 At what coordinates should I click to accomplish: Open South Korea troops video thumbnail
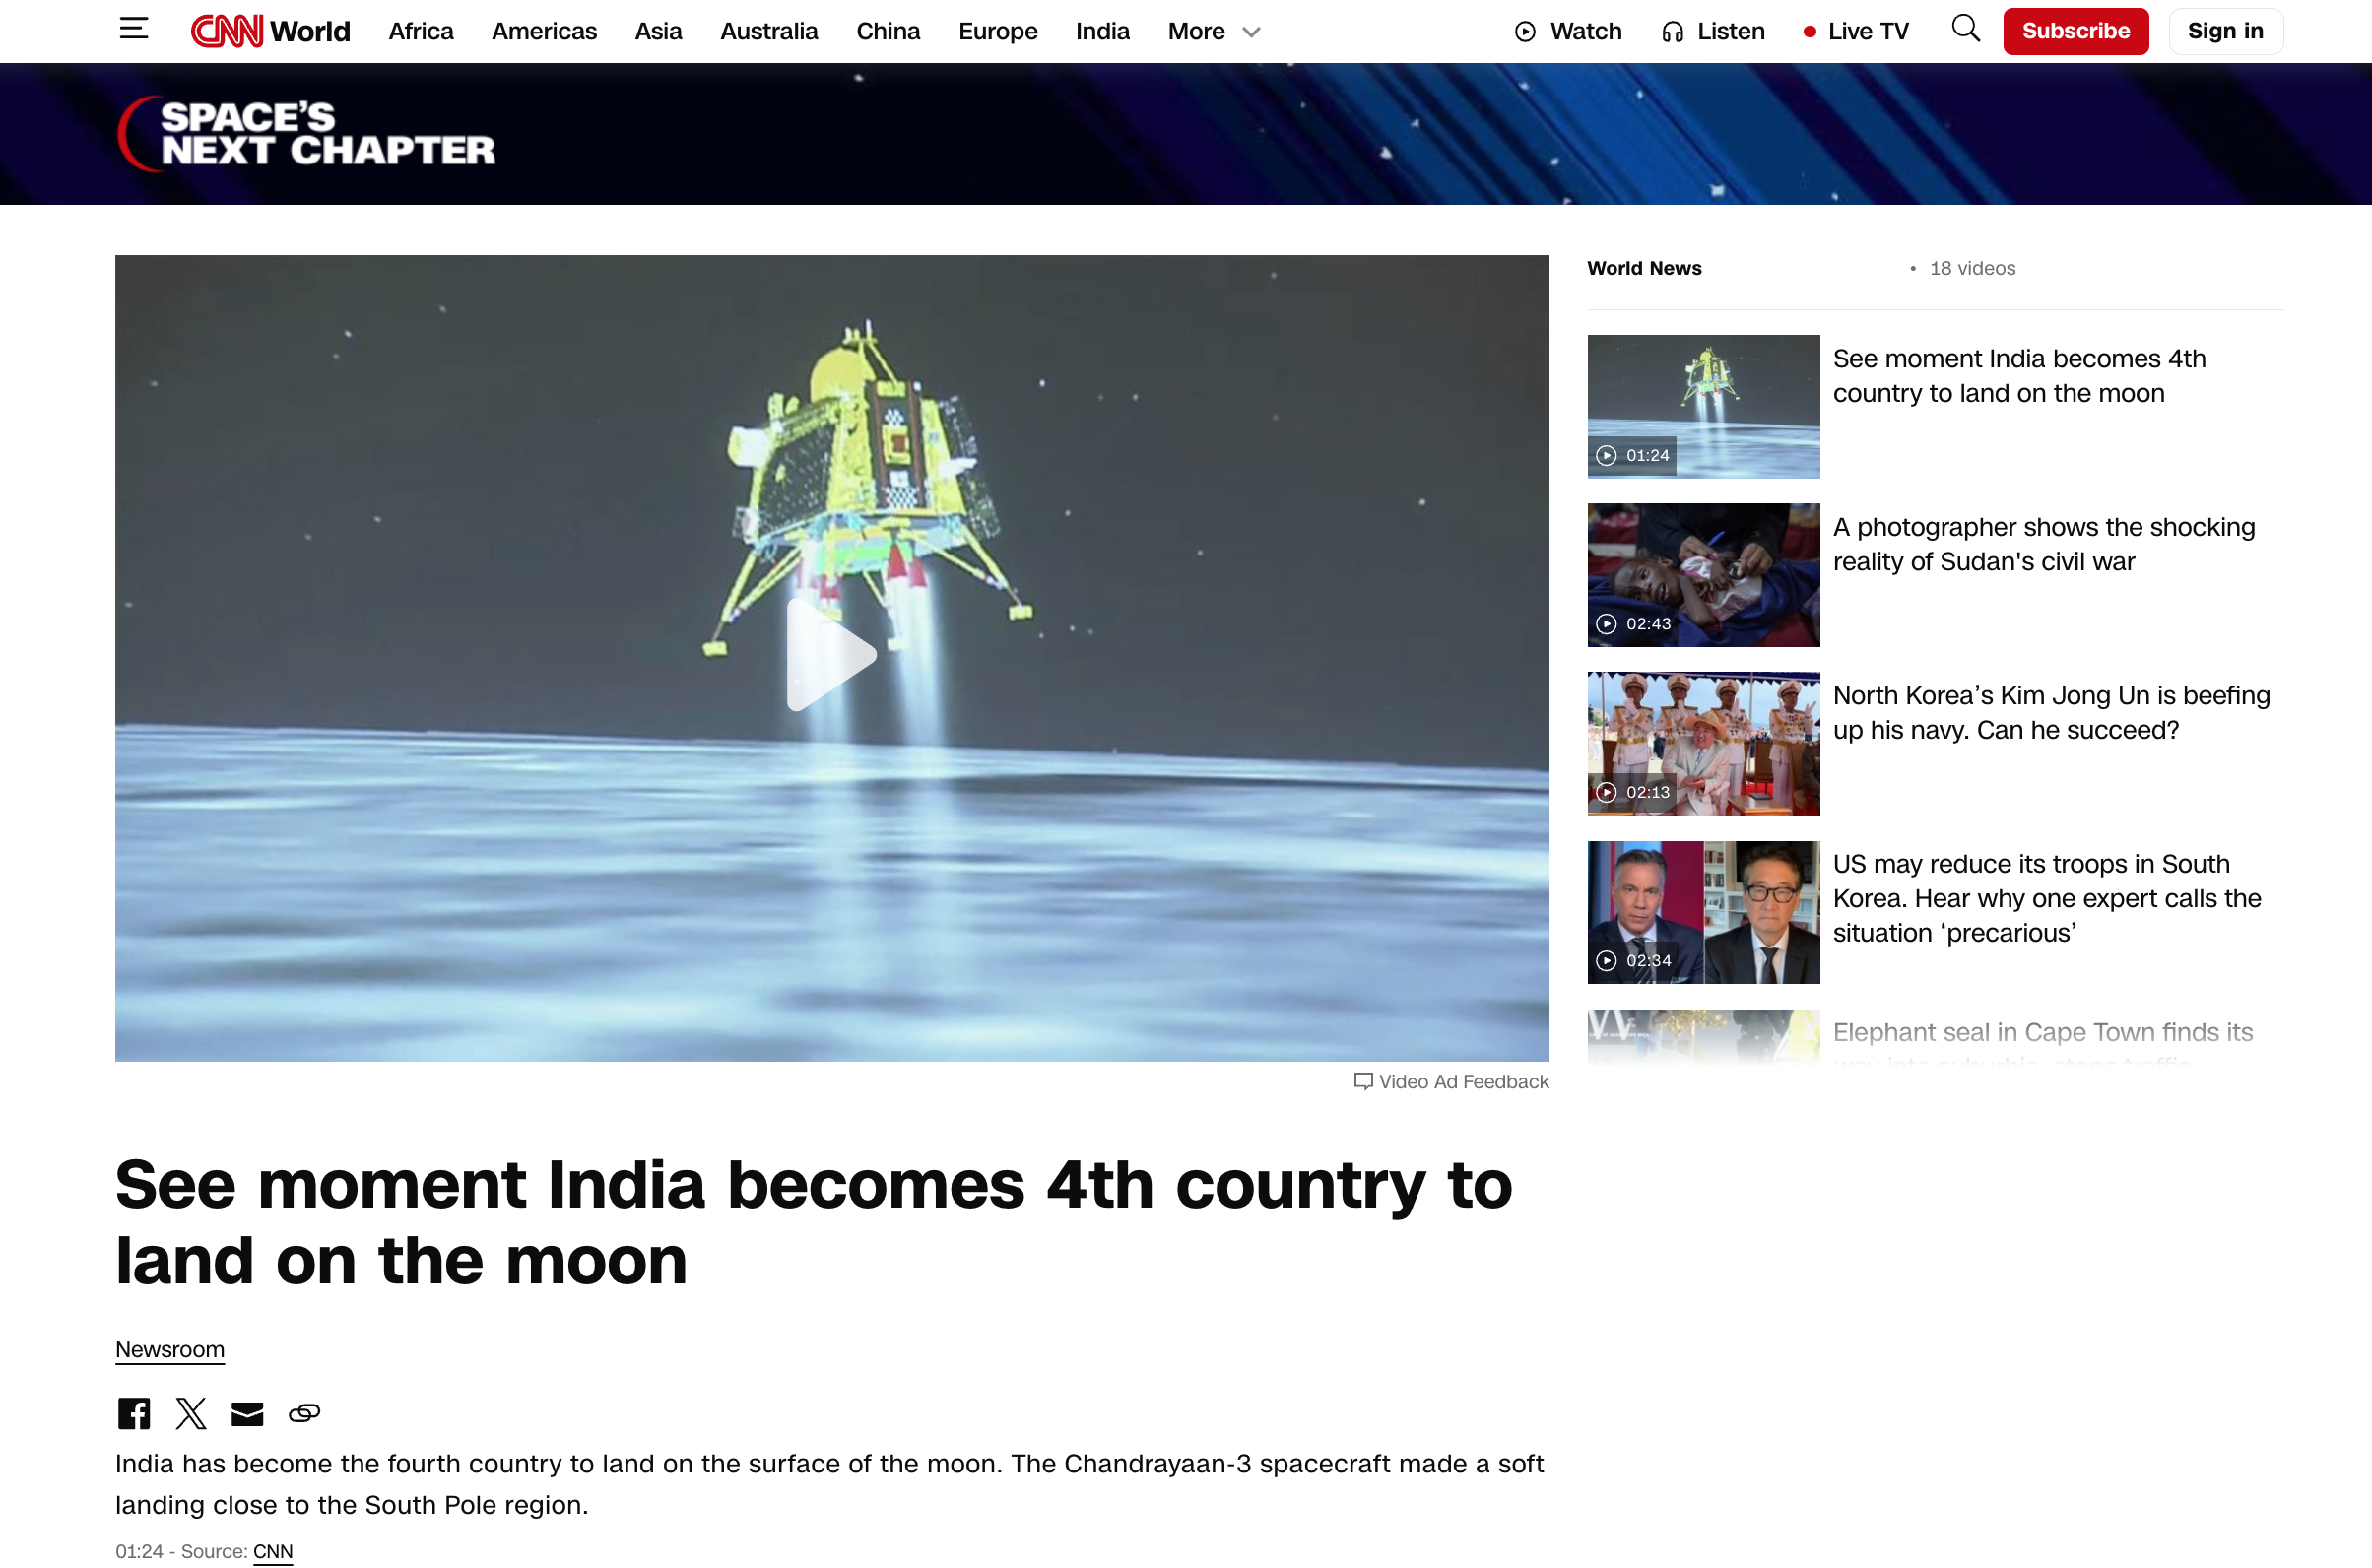tap(1703, 912)
